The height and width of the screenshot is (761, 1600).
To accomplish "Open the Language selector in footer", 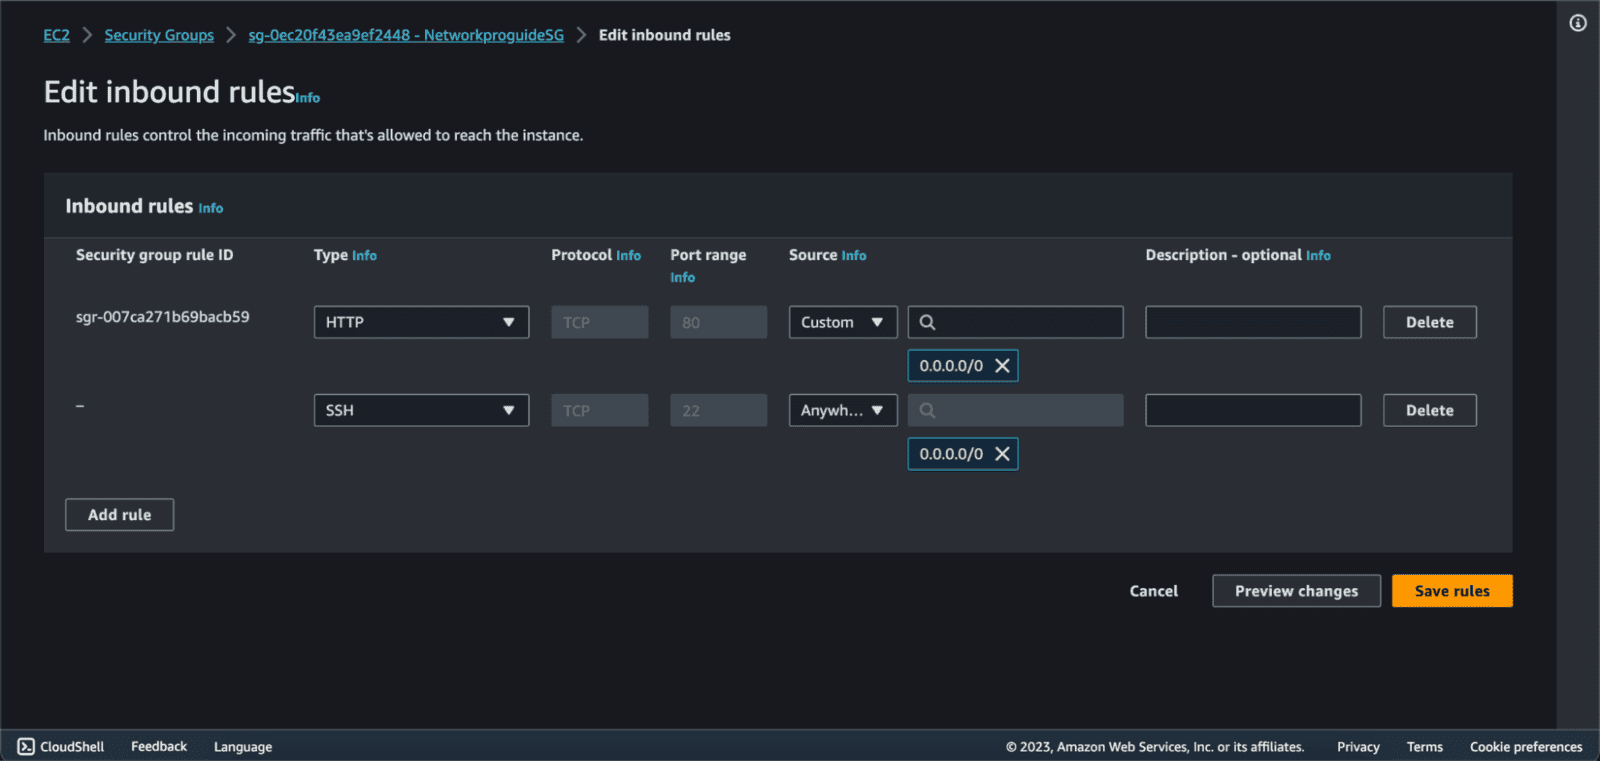I will [243, 747].
